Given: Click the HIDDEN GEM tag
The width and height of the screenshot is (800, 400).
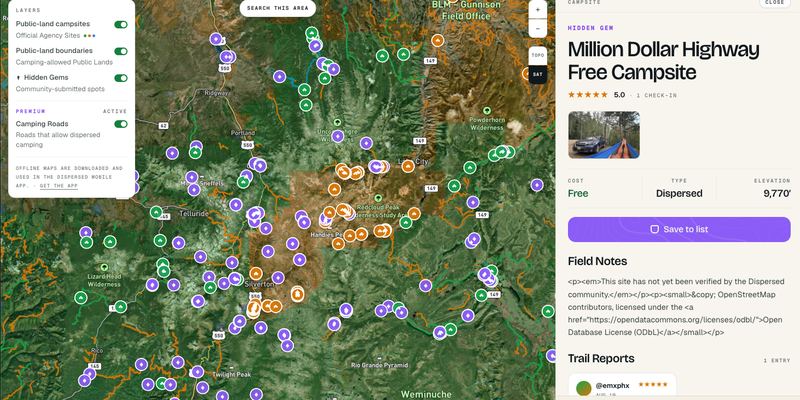Looking at the screenshot, I should (590, 28).
